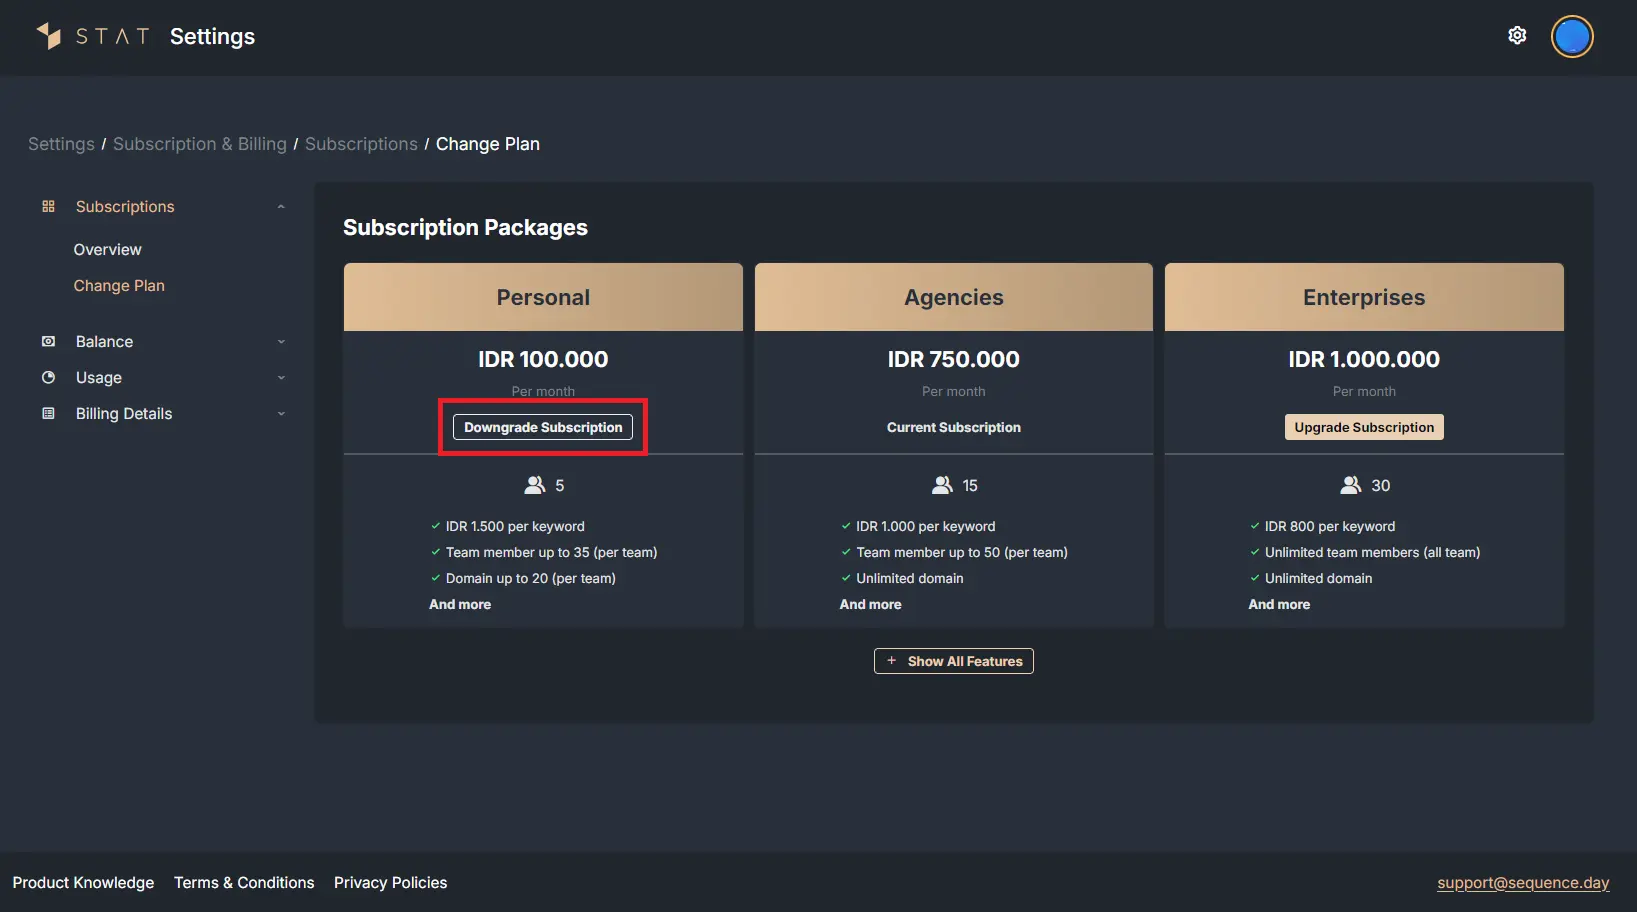The image size is (1637, 912).
Task: Open Terms & Conditions footer link
Action: (244, 882)
